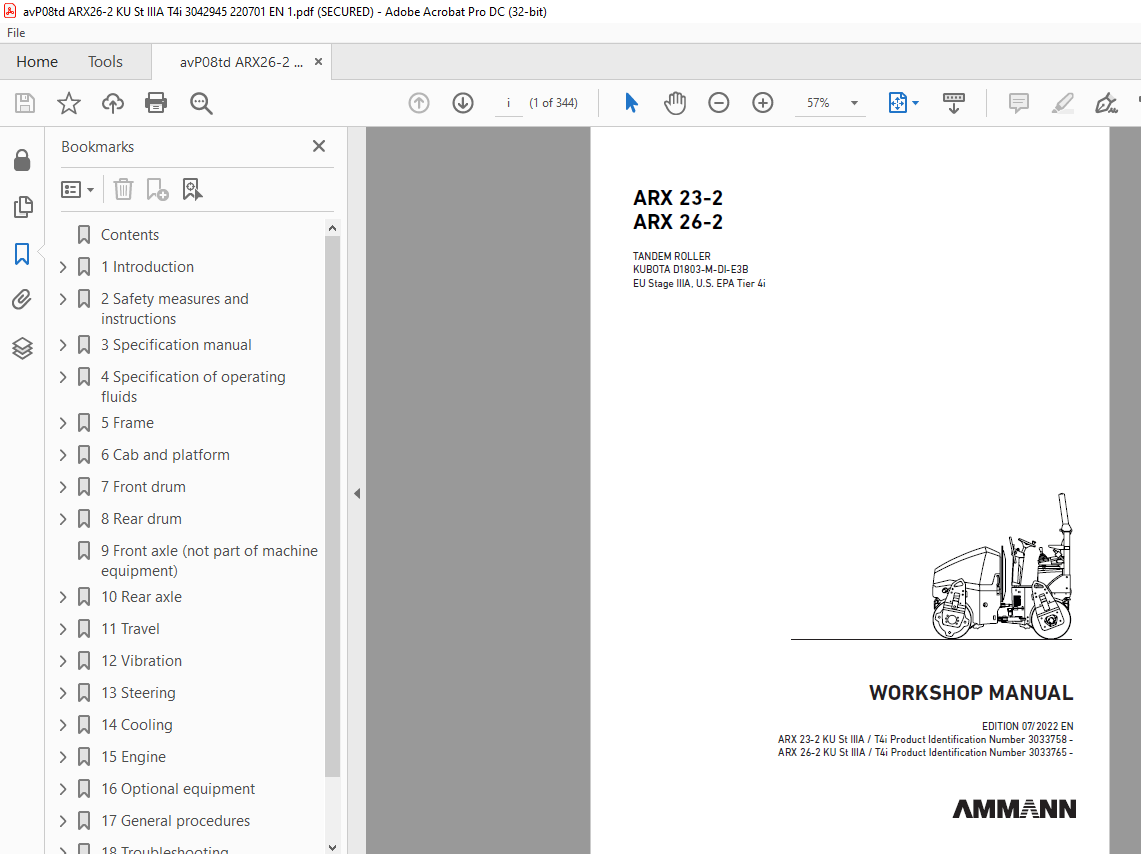
Task: Select the Highlight text pen tool
Action: [1062, 103]
